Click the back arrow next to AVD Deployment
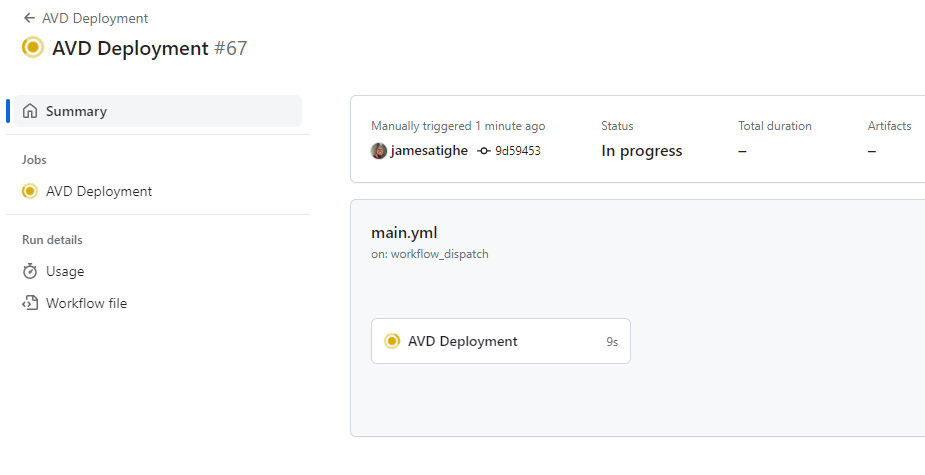Viewport: 925px width, 475px height. 28,18
